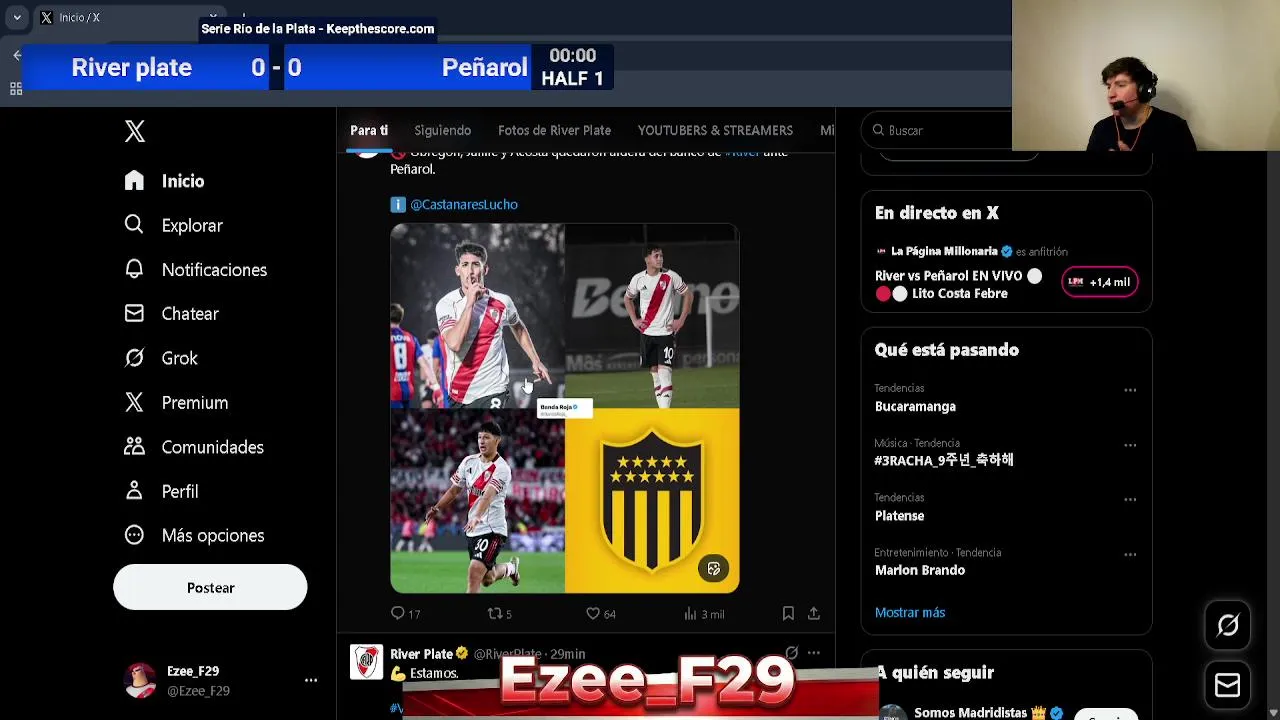1280x720 pixels.
Task: Open Ezee_F29 account avatar in sidebar
Action: pyautogui.click(x=140, y=680)
